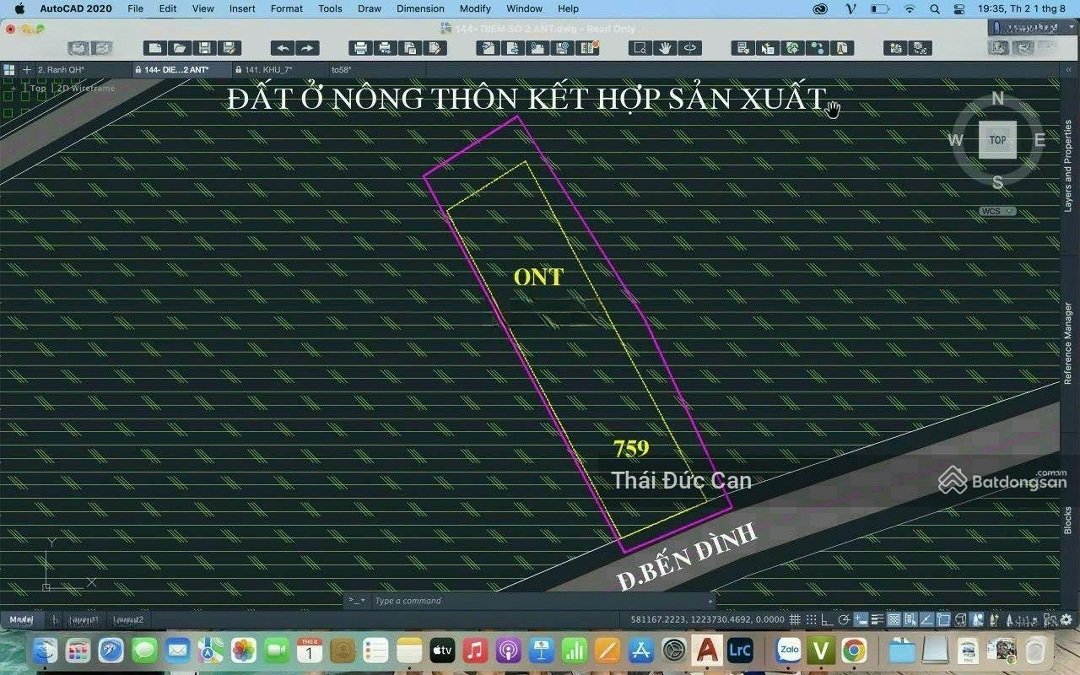Switch to the 141. KHU_7 drawing tab

[266, 70]
